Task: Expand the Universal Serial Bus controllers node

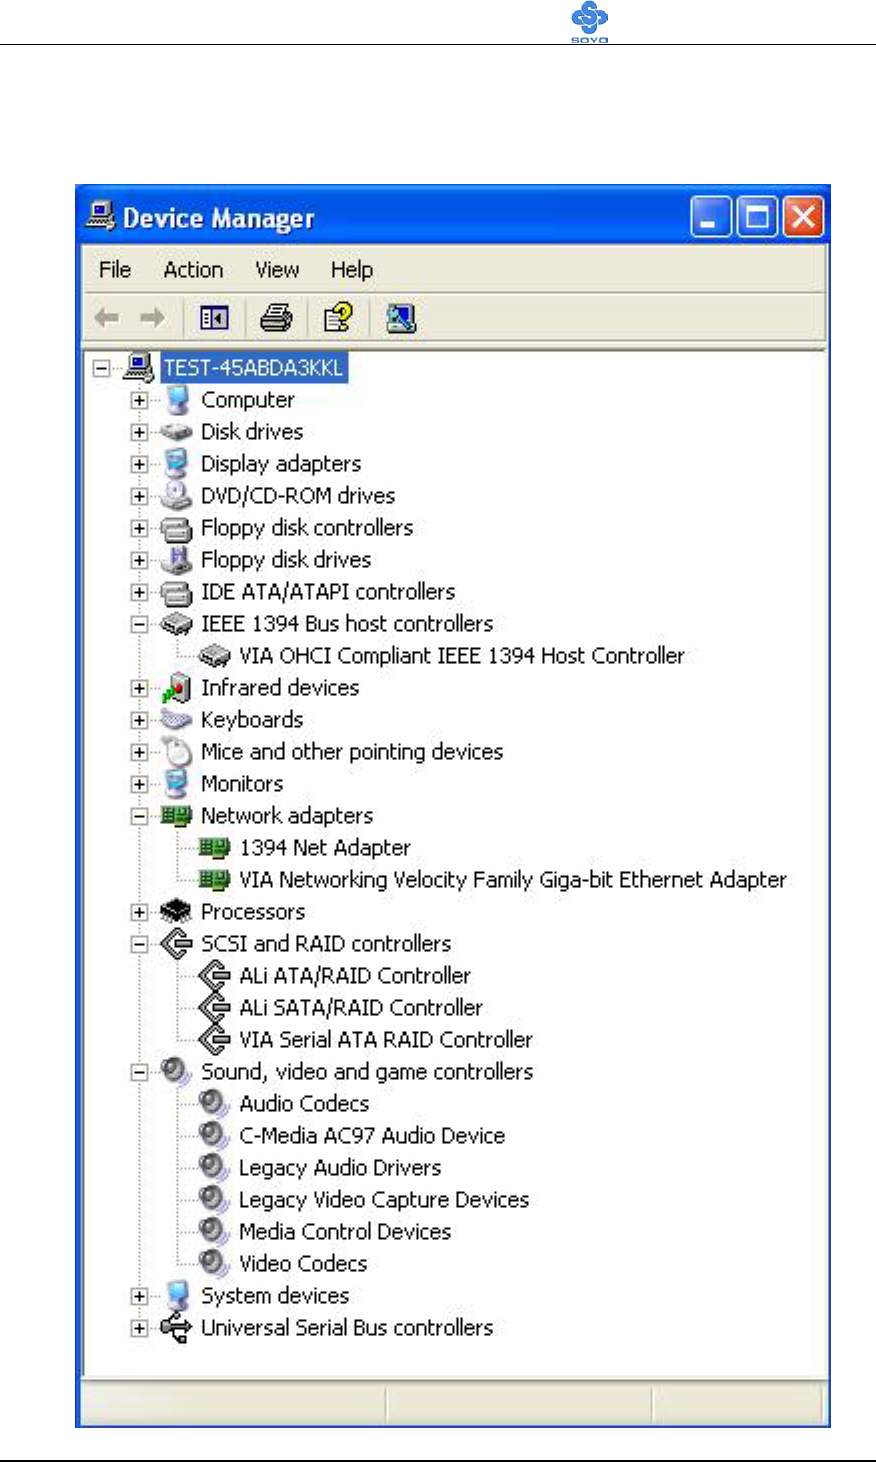Action: pos(139,1328)
